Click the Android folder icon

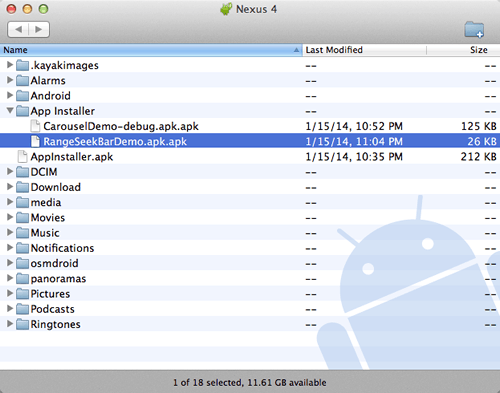(22, 96)
